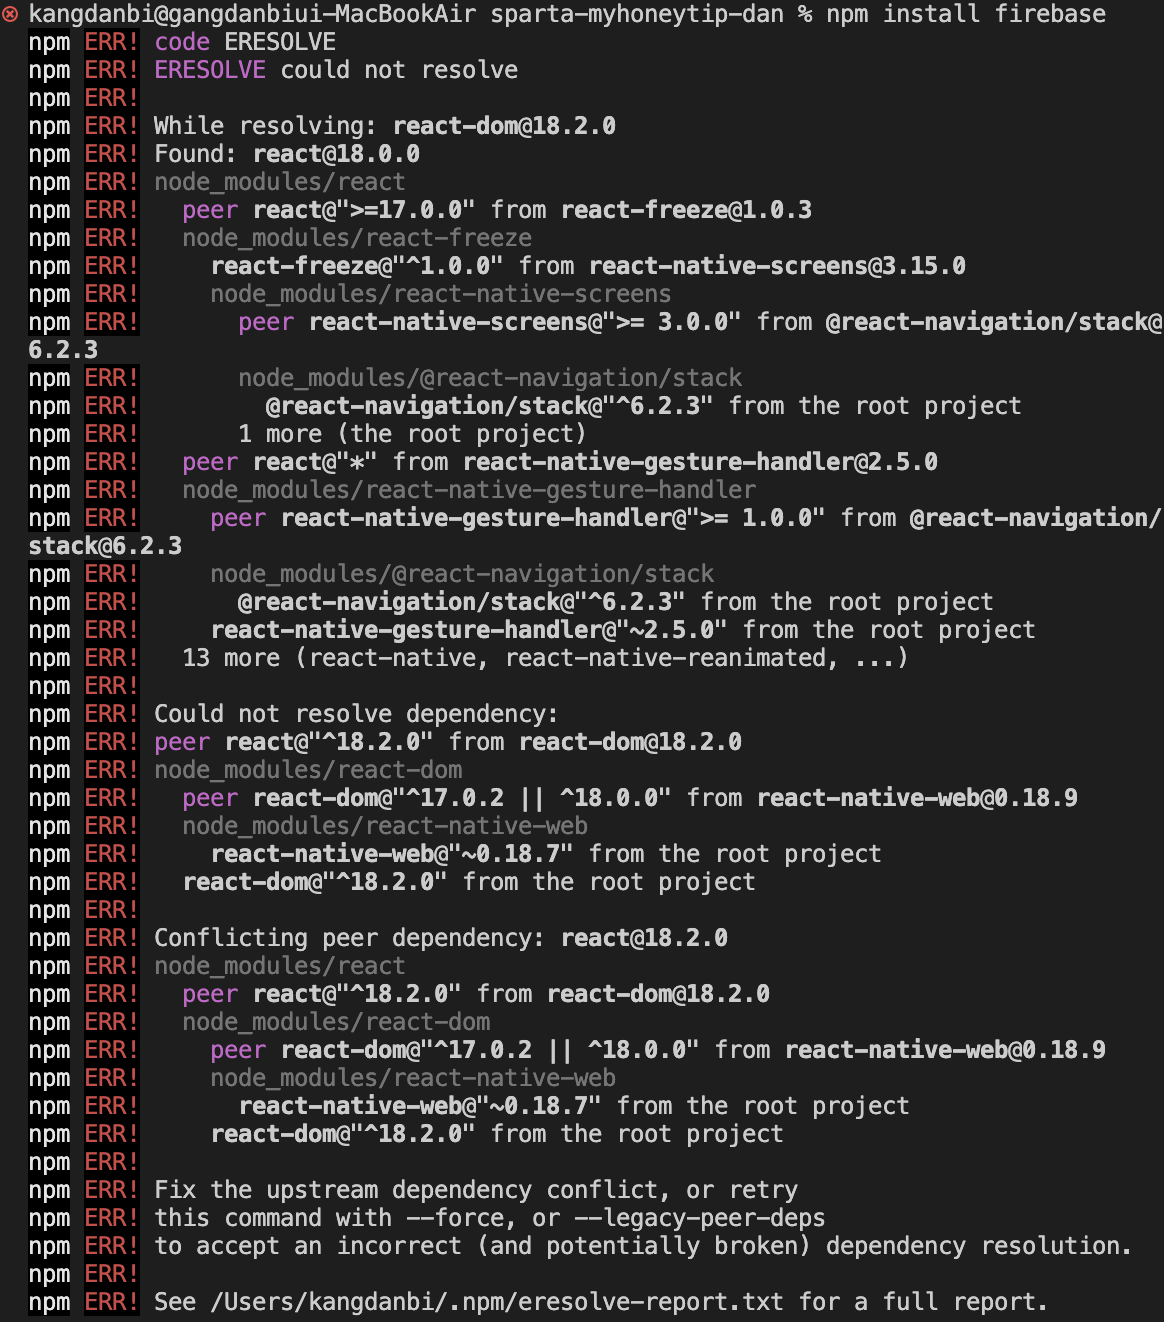1164x1322 pixels.
Task: Click '13 more (react-native, react-native-reanimated, ...)' line
Action: [x=545, y=658]
